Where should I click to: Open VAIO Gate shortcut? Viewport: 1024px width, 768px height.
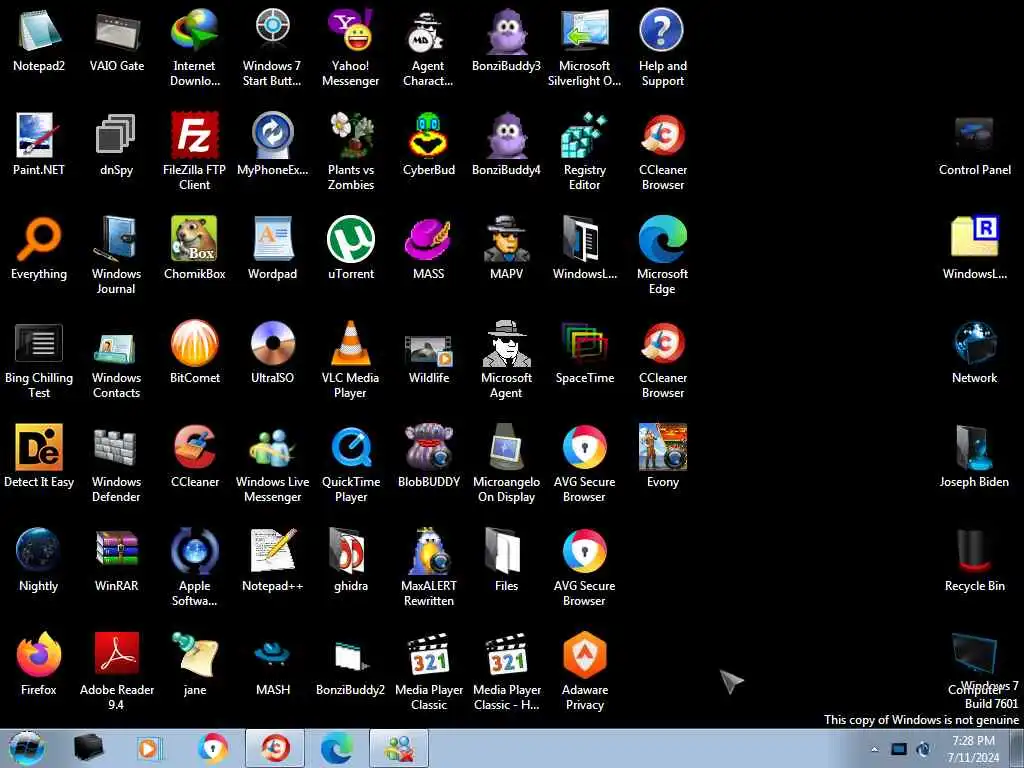[x=116, y=40]
